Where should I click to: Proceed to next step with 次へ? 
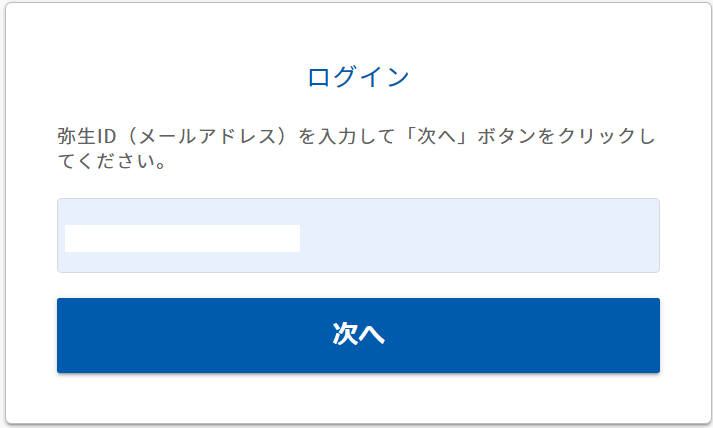358,335
